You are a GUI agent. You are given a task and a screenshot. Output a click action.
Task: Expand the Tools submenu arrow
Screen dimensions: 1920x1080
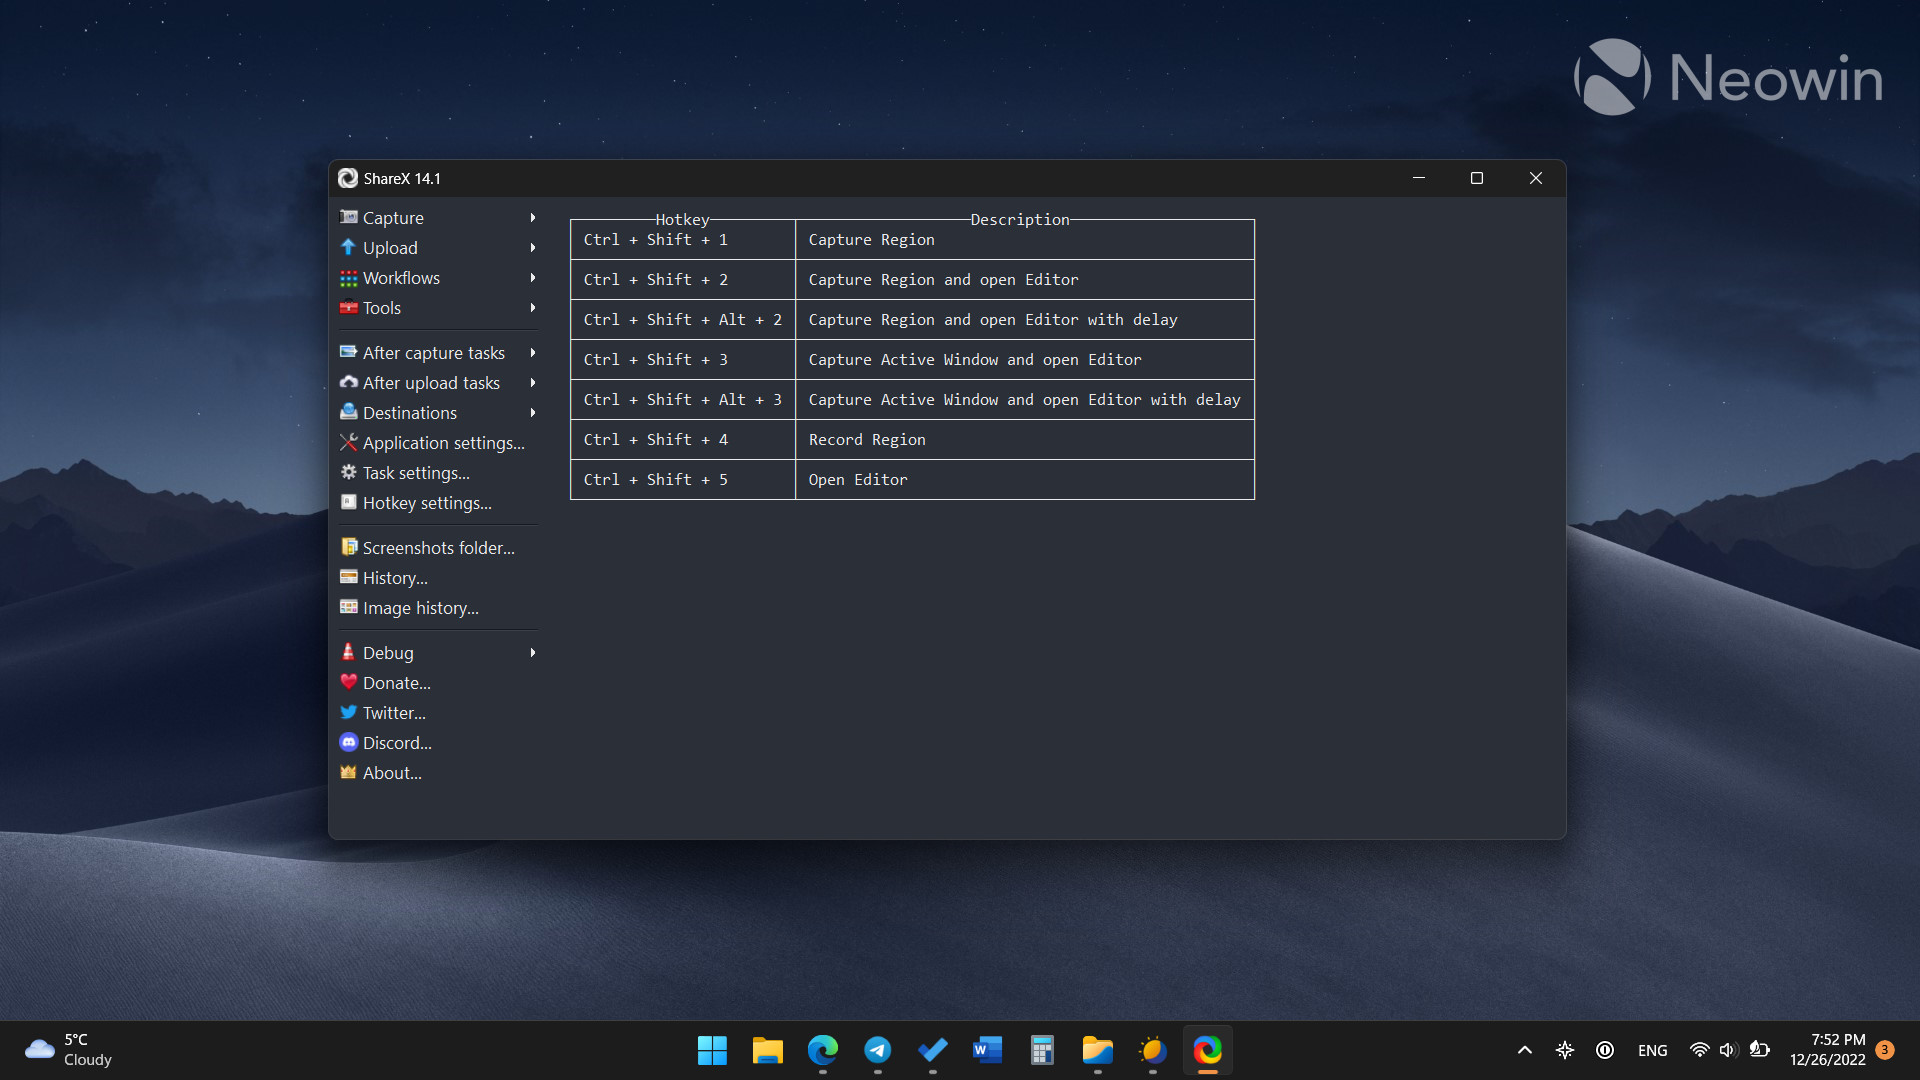tap(533, 308)
